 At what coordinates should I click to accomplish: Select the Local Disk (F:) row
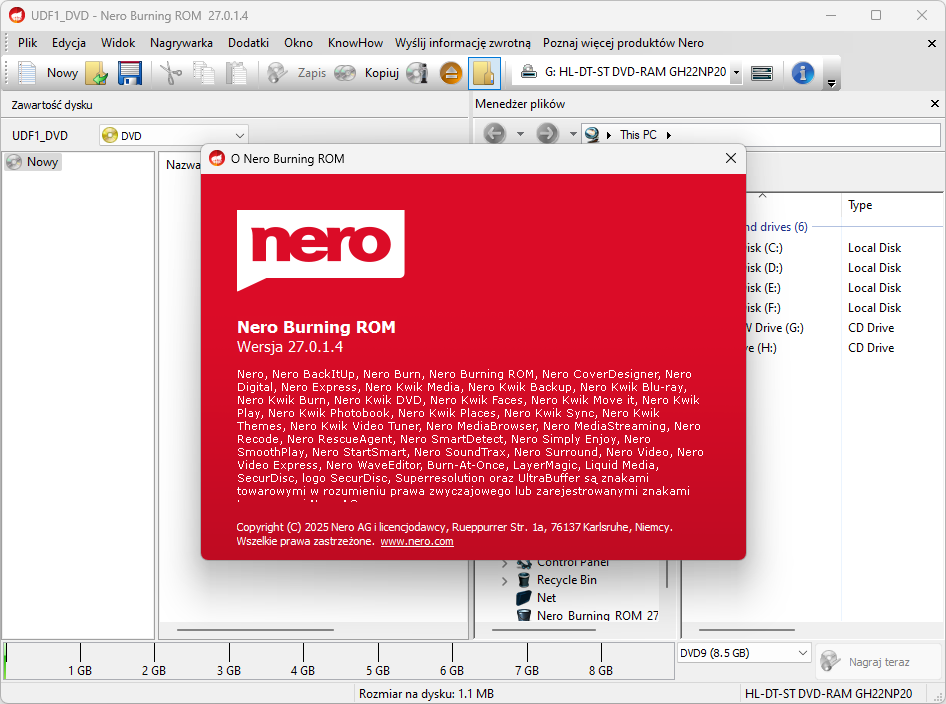point(845,308)
